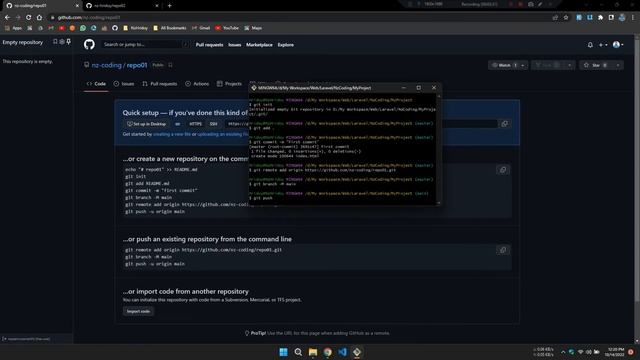Click the Import code button
640x360 pixels.
pyautogui.click(x=138, y=311)
